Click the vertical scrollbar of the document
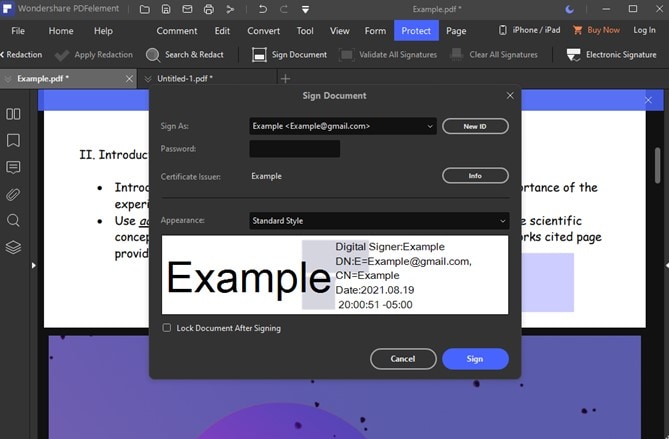Image resolution: width=669 pixels, height=439 pixels. click(x=657, y=166)
